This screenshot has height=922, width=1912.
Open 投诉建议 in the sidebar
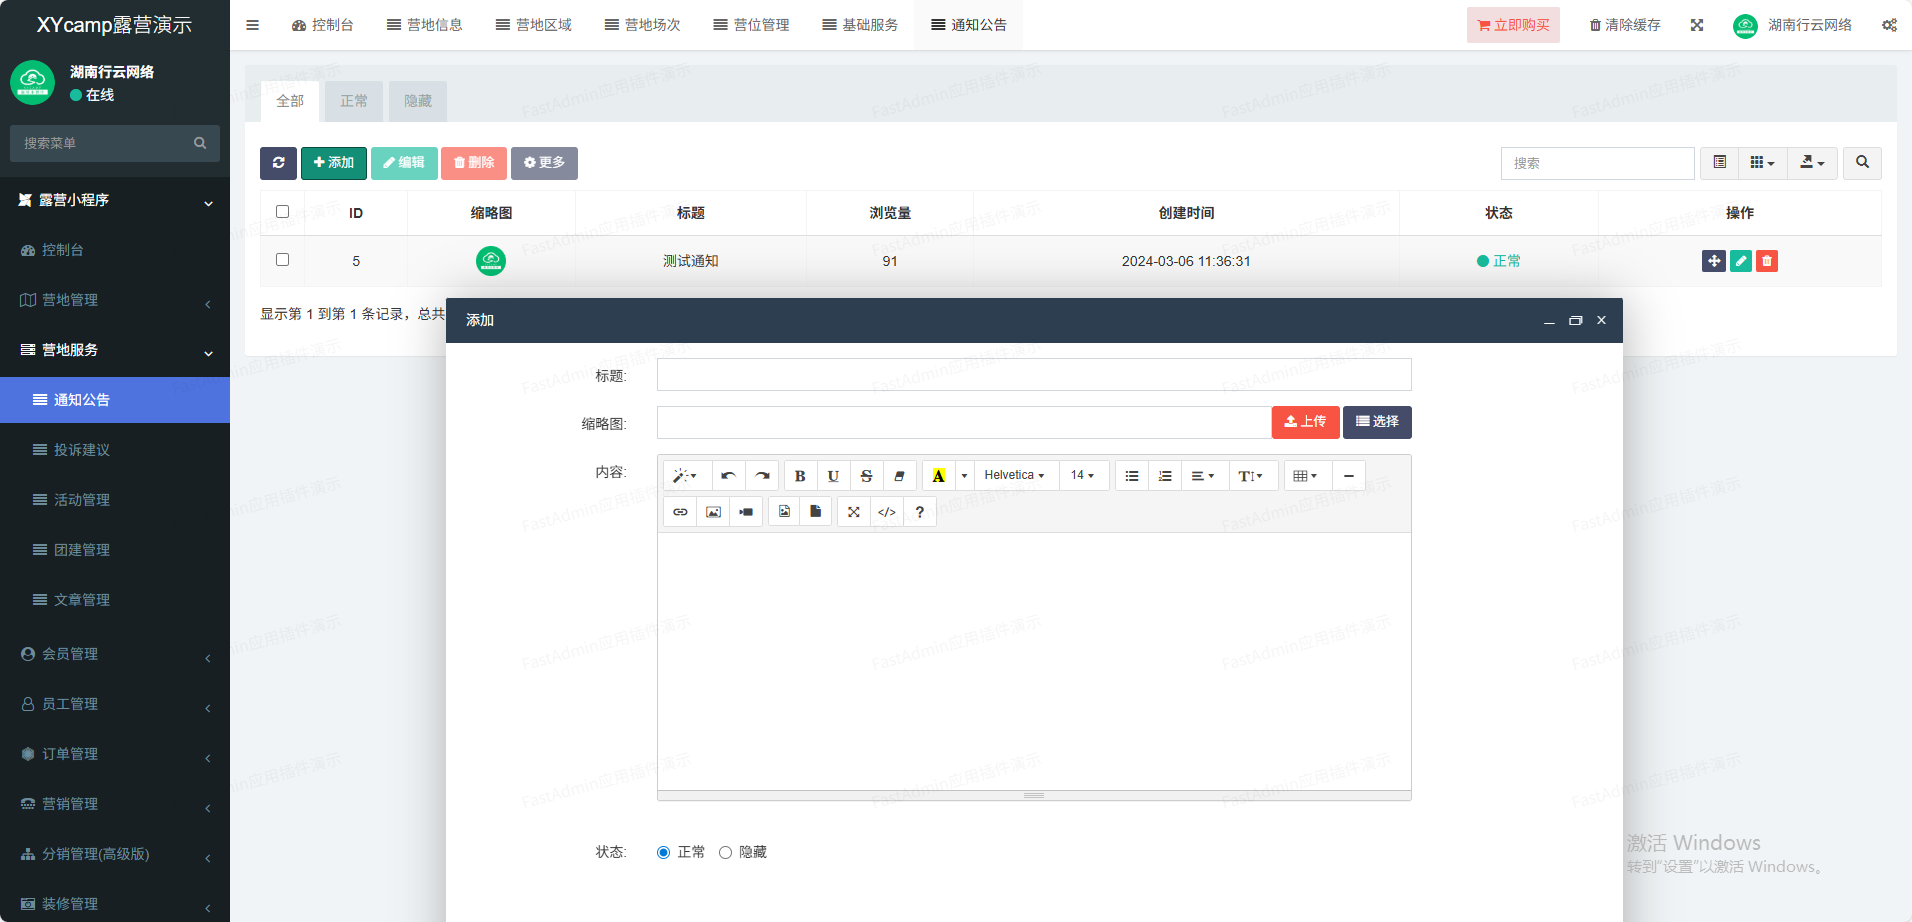[82, 450]
